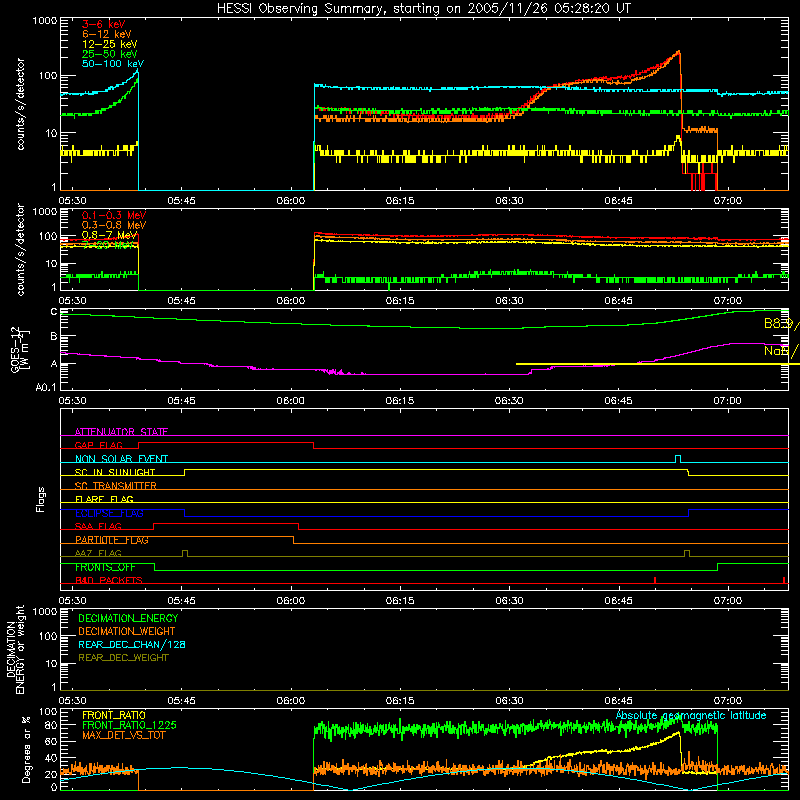Click the 0.3-0.8 MeV legend label
Image resolution: width=800 pixels, height=800 pixels.
pos(114,225)
